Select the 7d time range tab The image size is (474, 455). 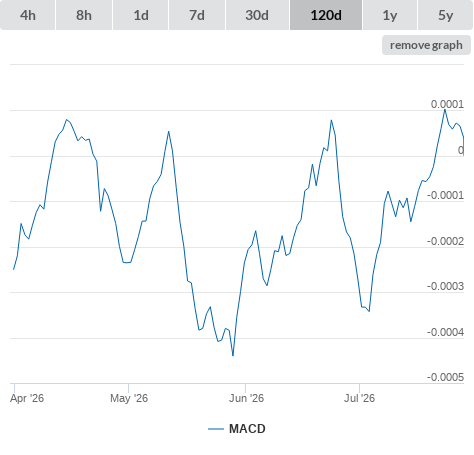coord(197,15)
